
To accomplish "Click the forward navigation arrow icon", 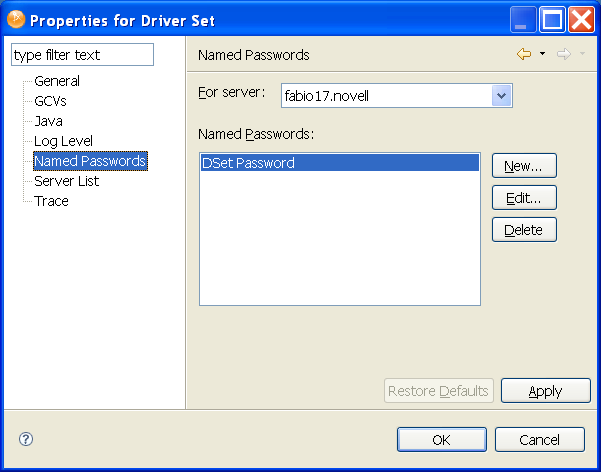I will pos(564,54).
